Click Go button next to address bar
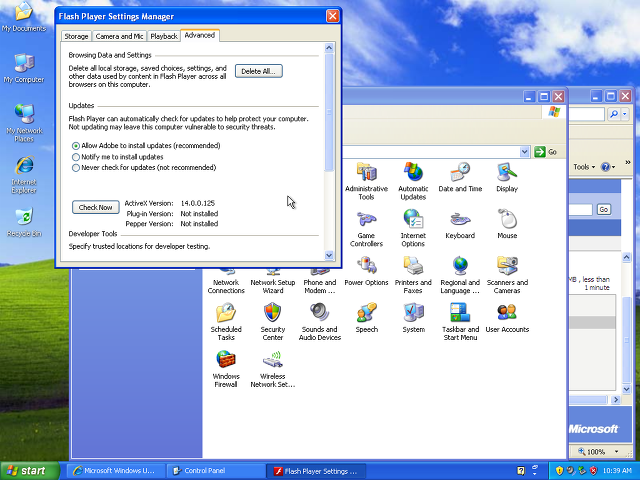Screen dimensions: 640x480 546,152
